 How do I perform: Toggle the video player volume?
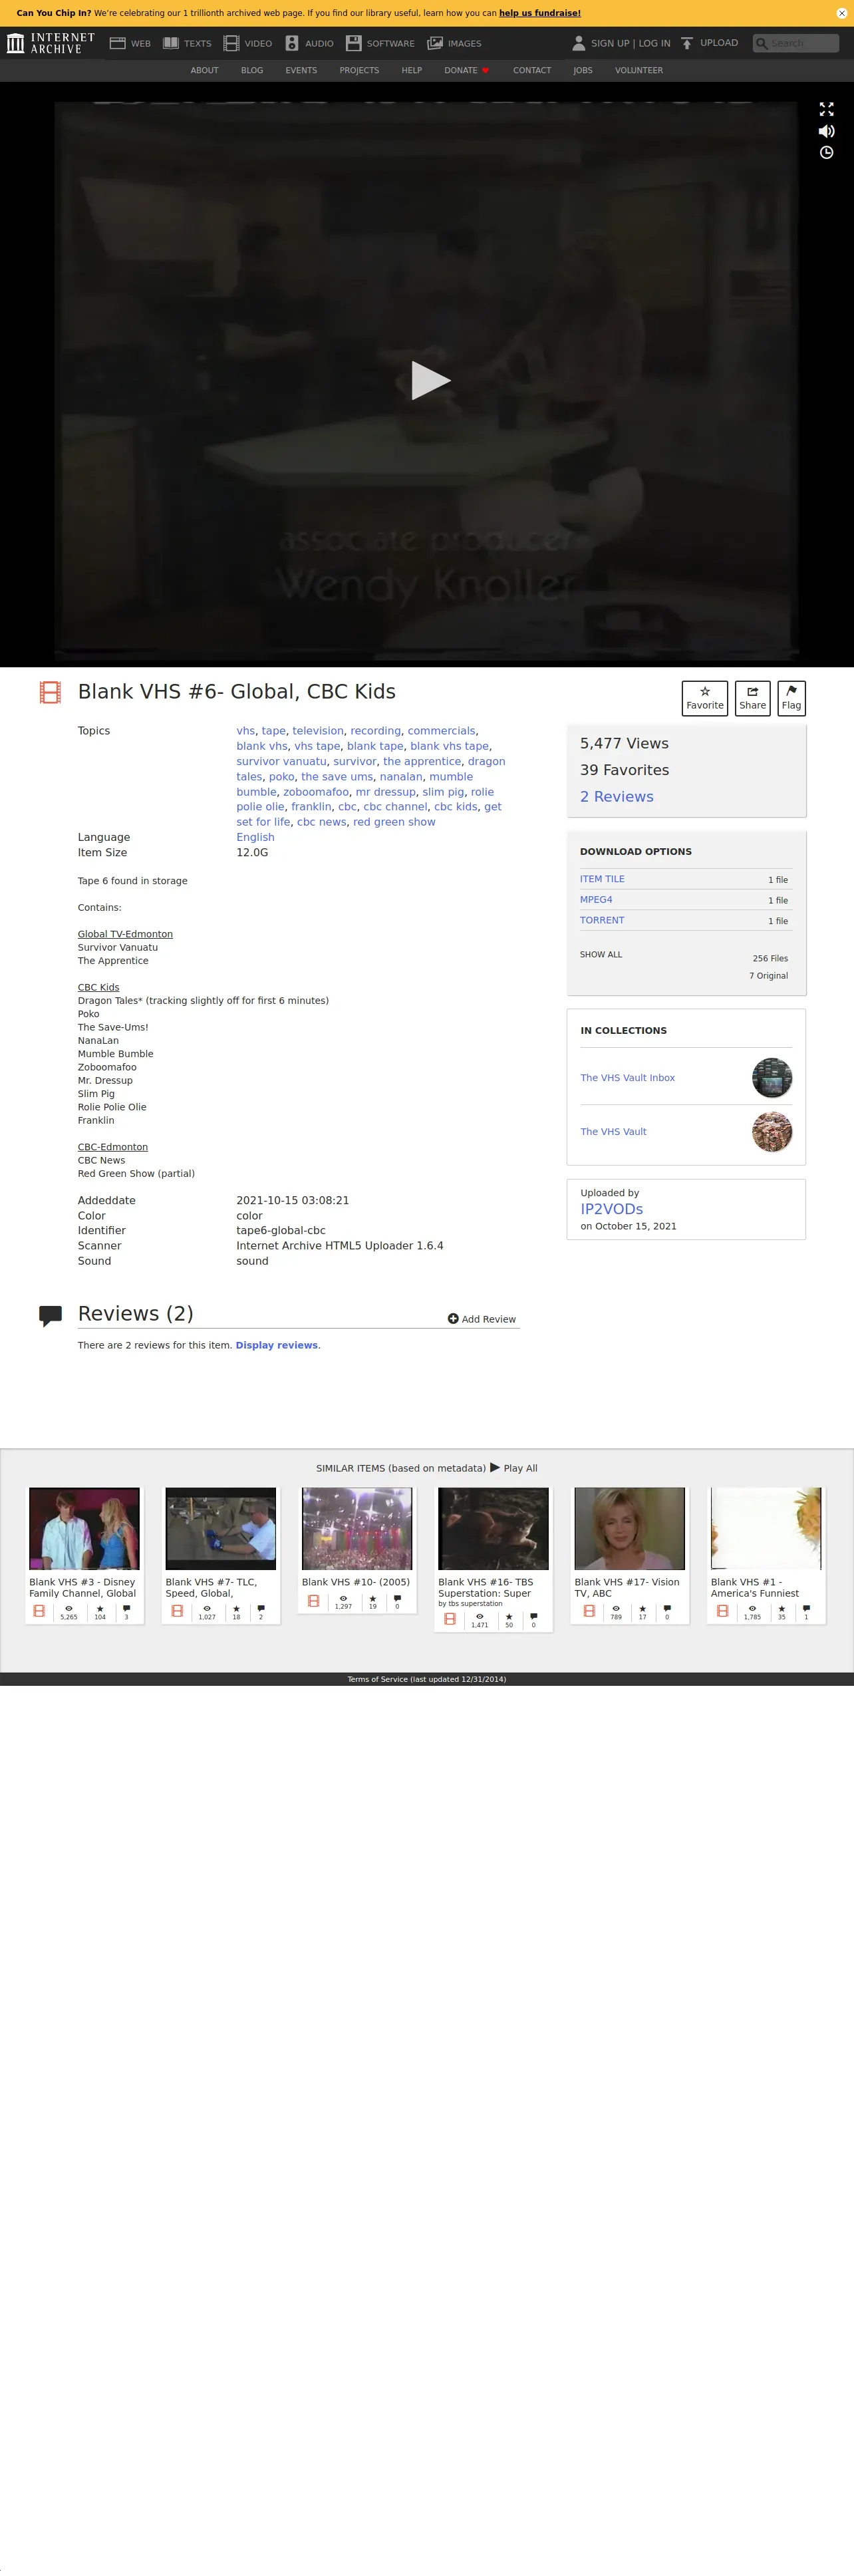(x=826, y=131)
